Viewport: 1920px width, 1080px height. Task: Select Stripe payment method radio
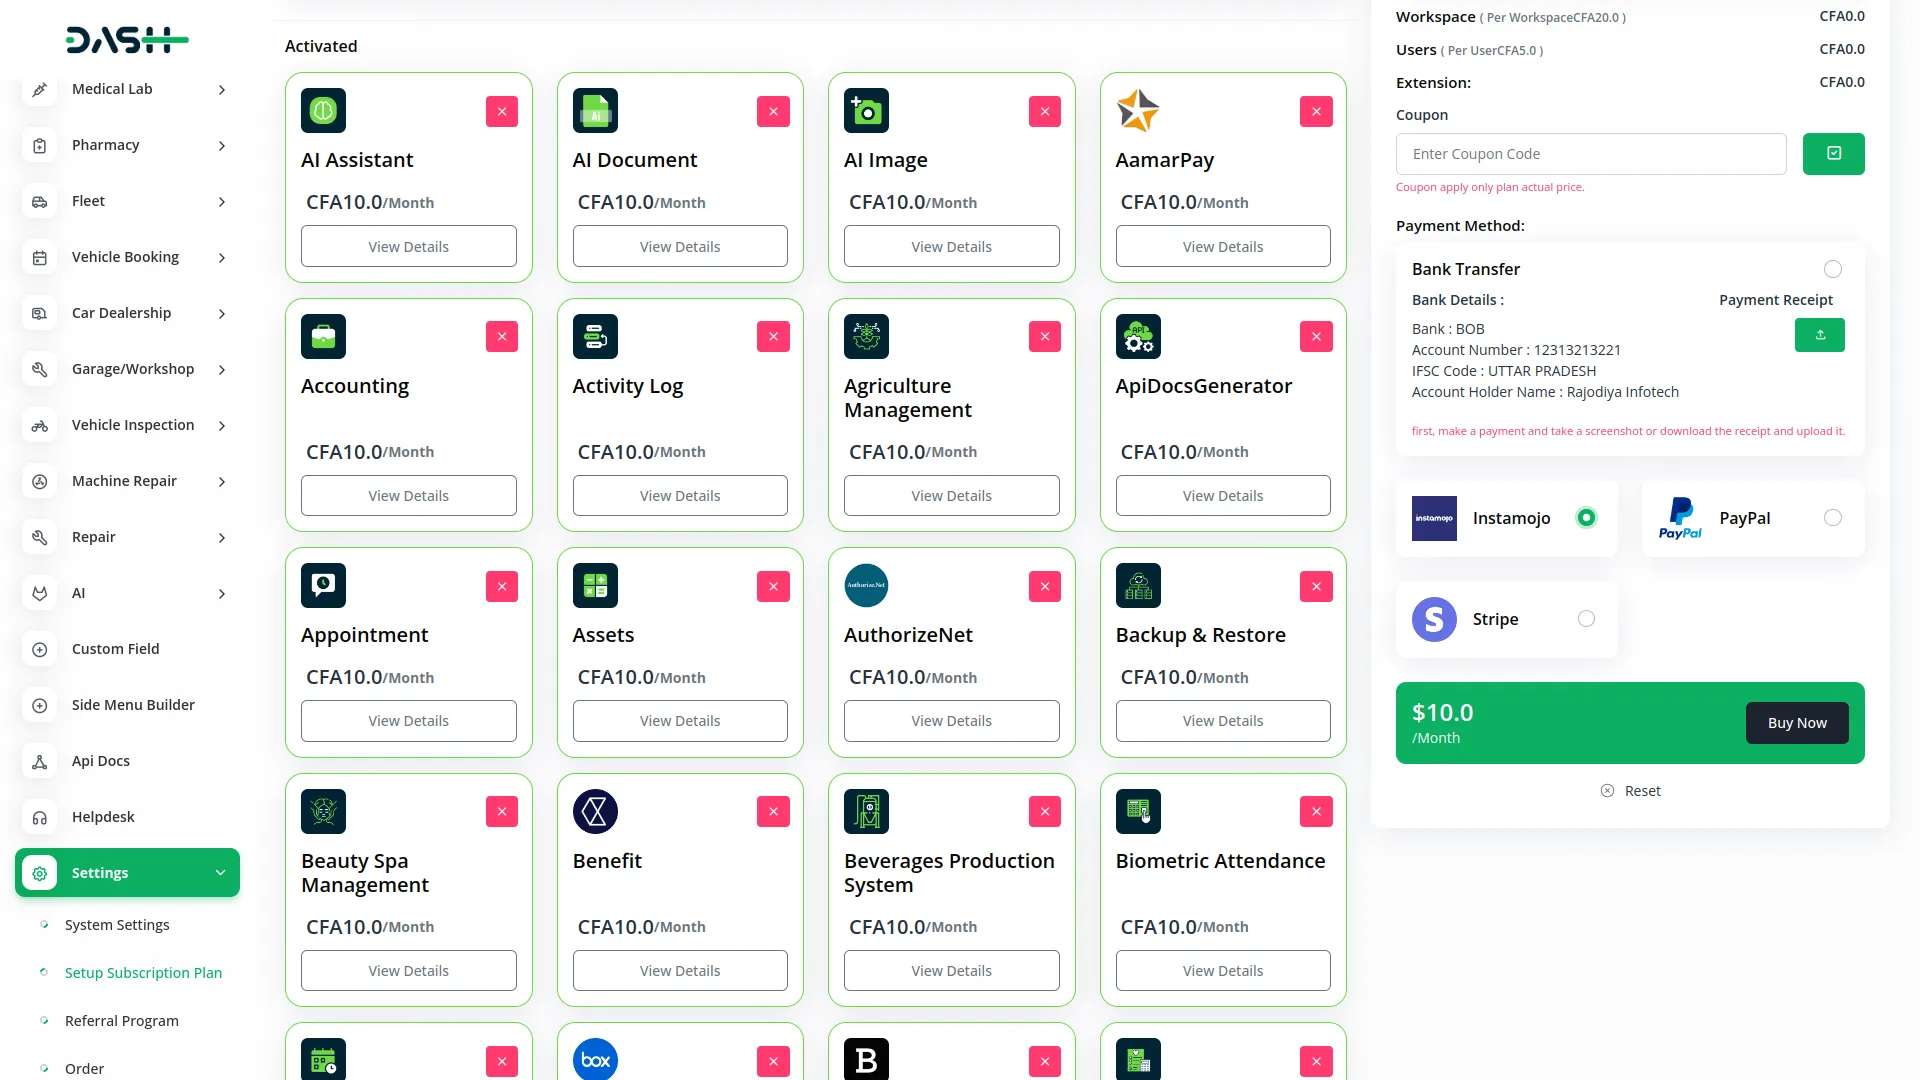tap(1586, 619)
